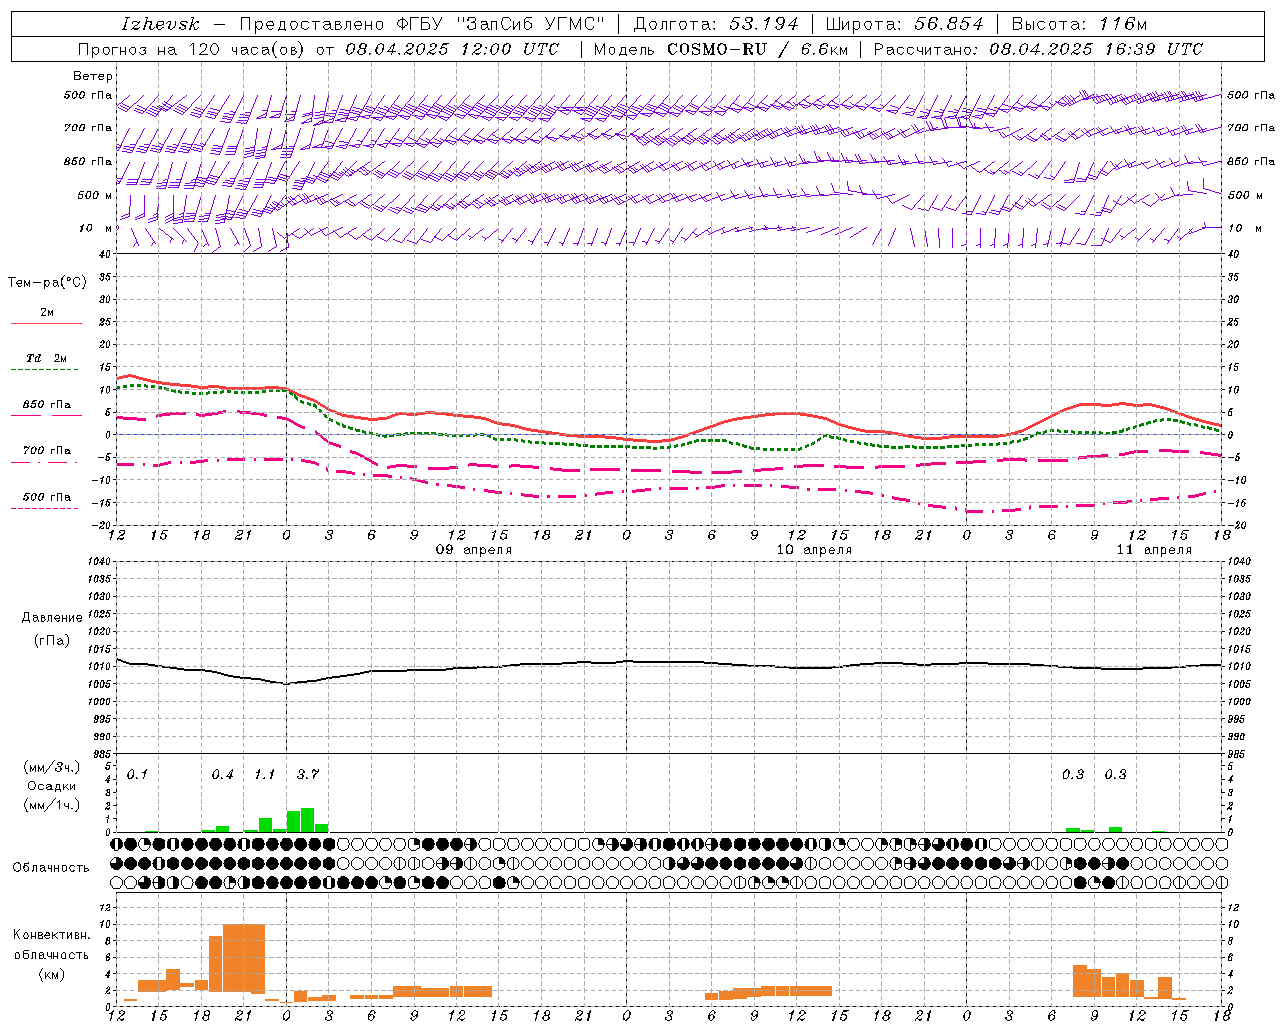Click the '3.7' precipitation amount value
This screenshot has height=1024, width=1280.
pos(308,775)
